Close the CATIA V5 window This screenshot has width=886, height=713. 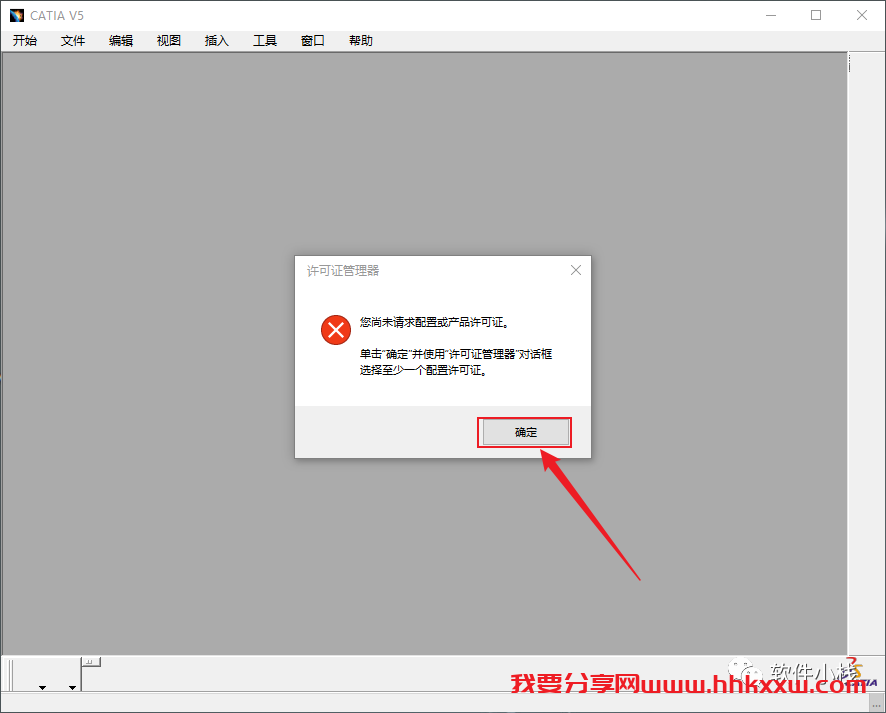click(862, 15)
